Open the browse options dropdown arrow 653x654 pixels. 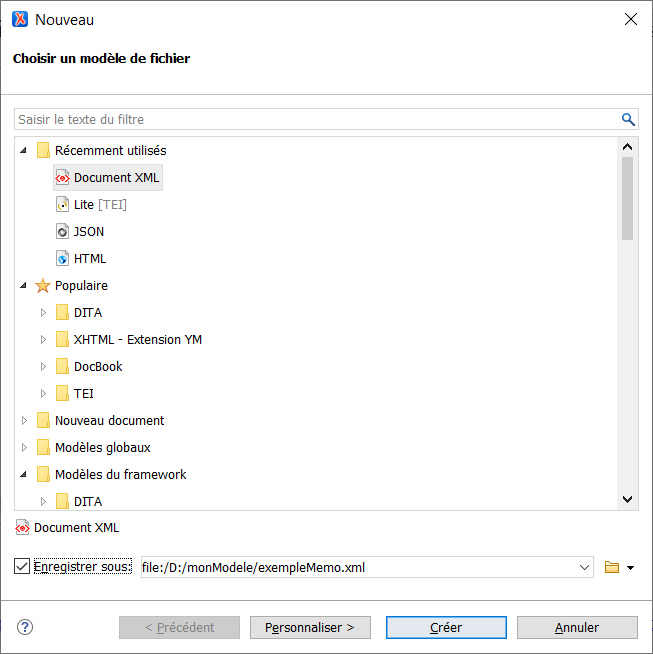[630, 568]
